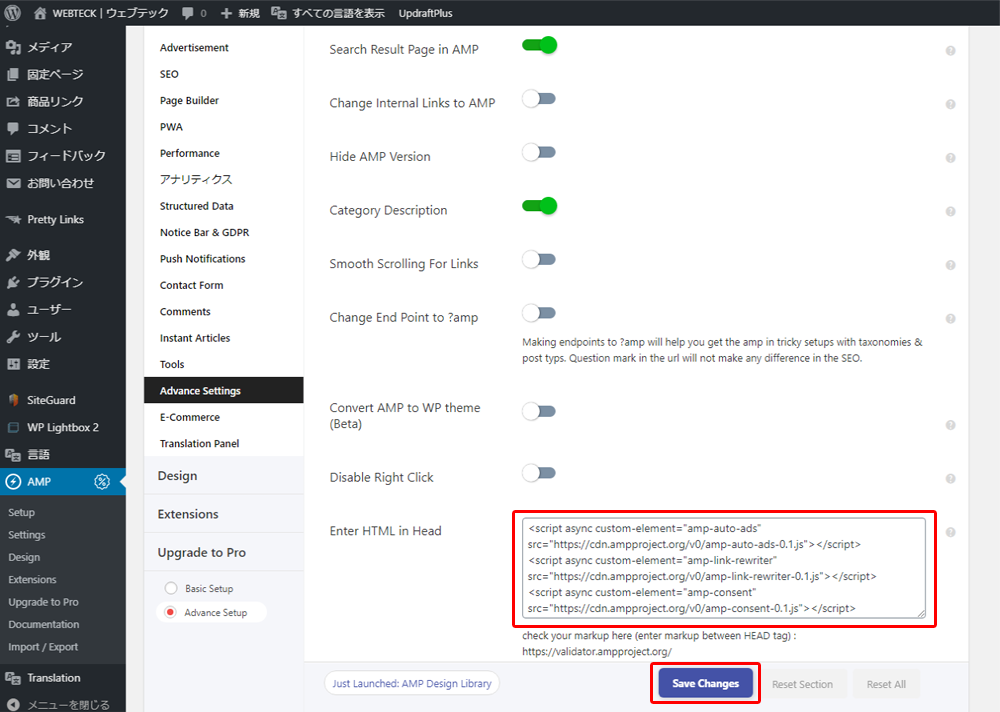Click the 商品リンク sidebar icon
The image size is (1000, 712).
[x=13, y=101]
